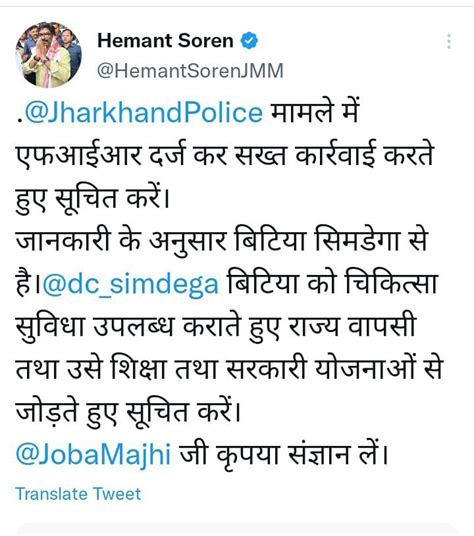The image size is (474, 536).
Task: Open Hemant Soren's profile picture
Action: pos(49,55)
